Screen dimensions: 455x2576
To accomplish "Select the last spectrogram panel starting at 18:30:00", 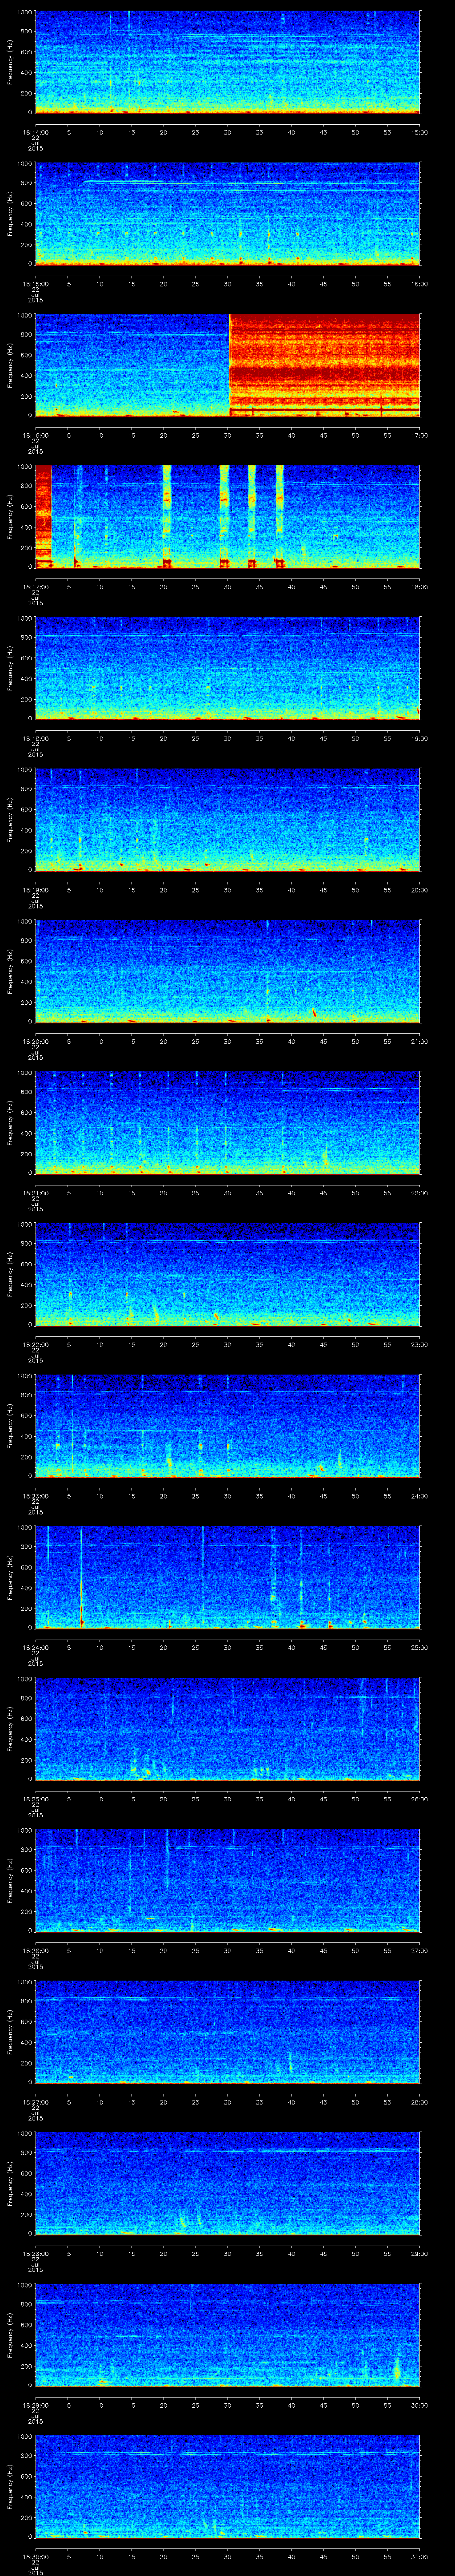I will (227, 2487).
